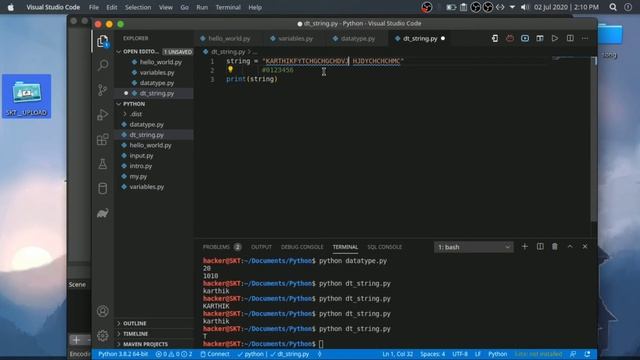
Task: Open input.py in file explorer
Action: (141, 156)
